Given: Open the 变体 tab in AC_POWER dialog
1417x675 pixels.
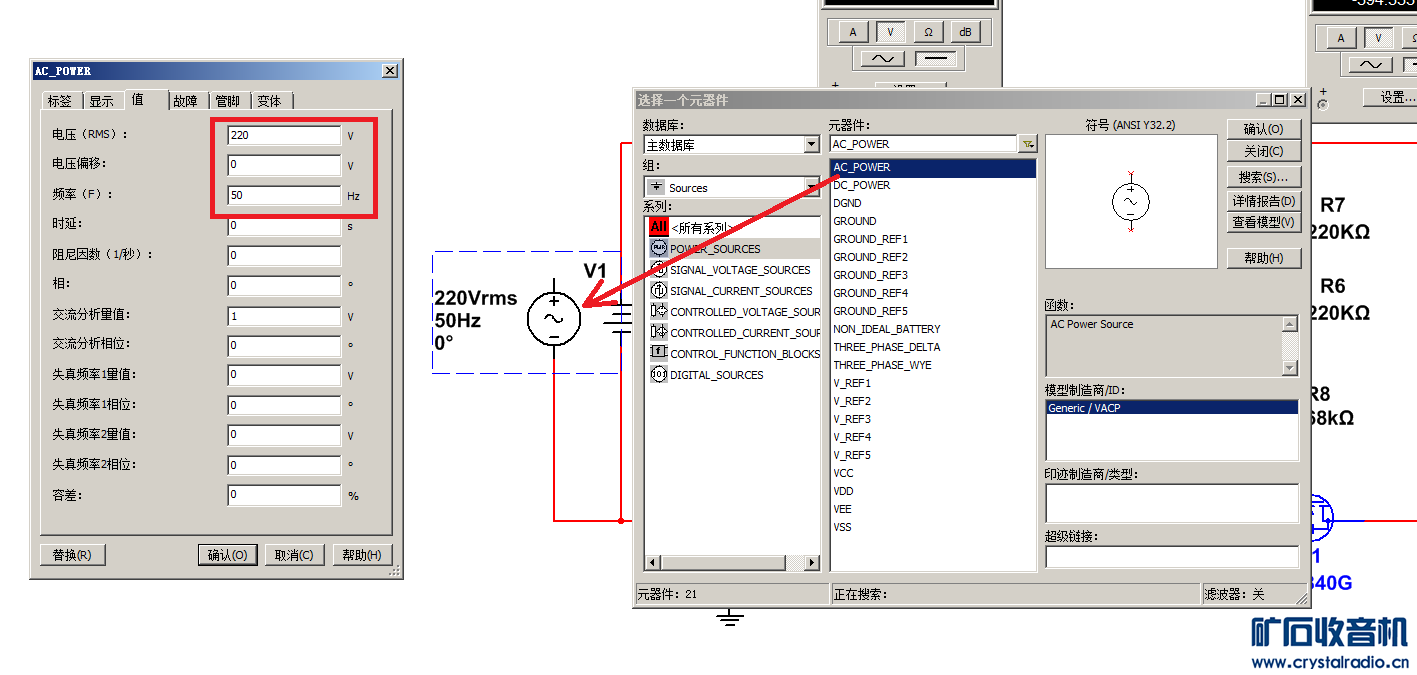Looking at the screenshot, I should pyautogui.click(x=270, y=101).
